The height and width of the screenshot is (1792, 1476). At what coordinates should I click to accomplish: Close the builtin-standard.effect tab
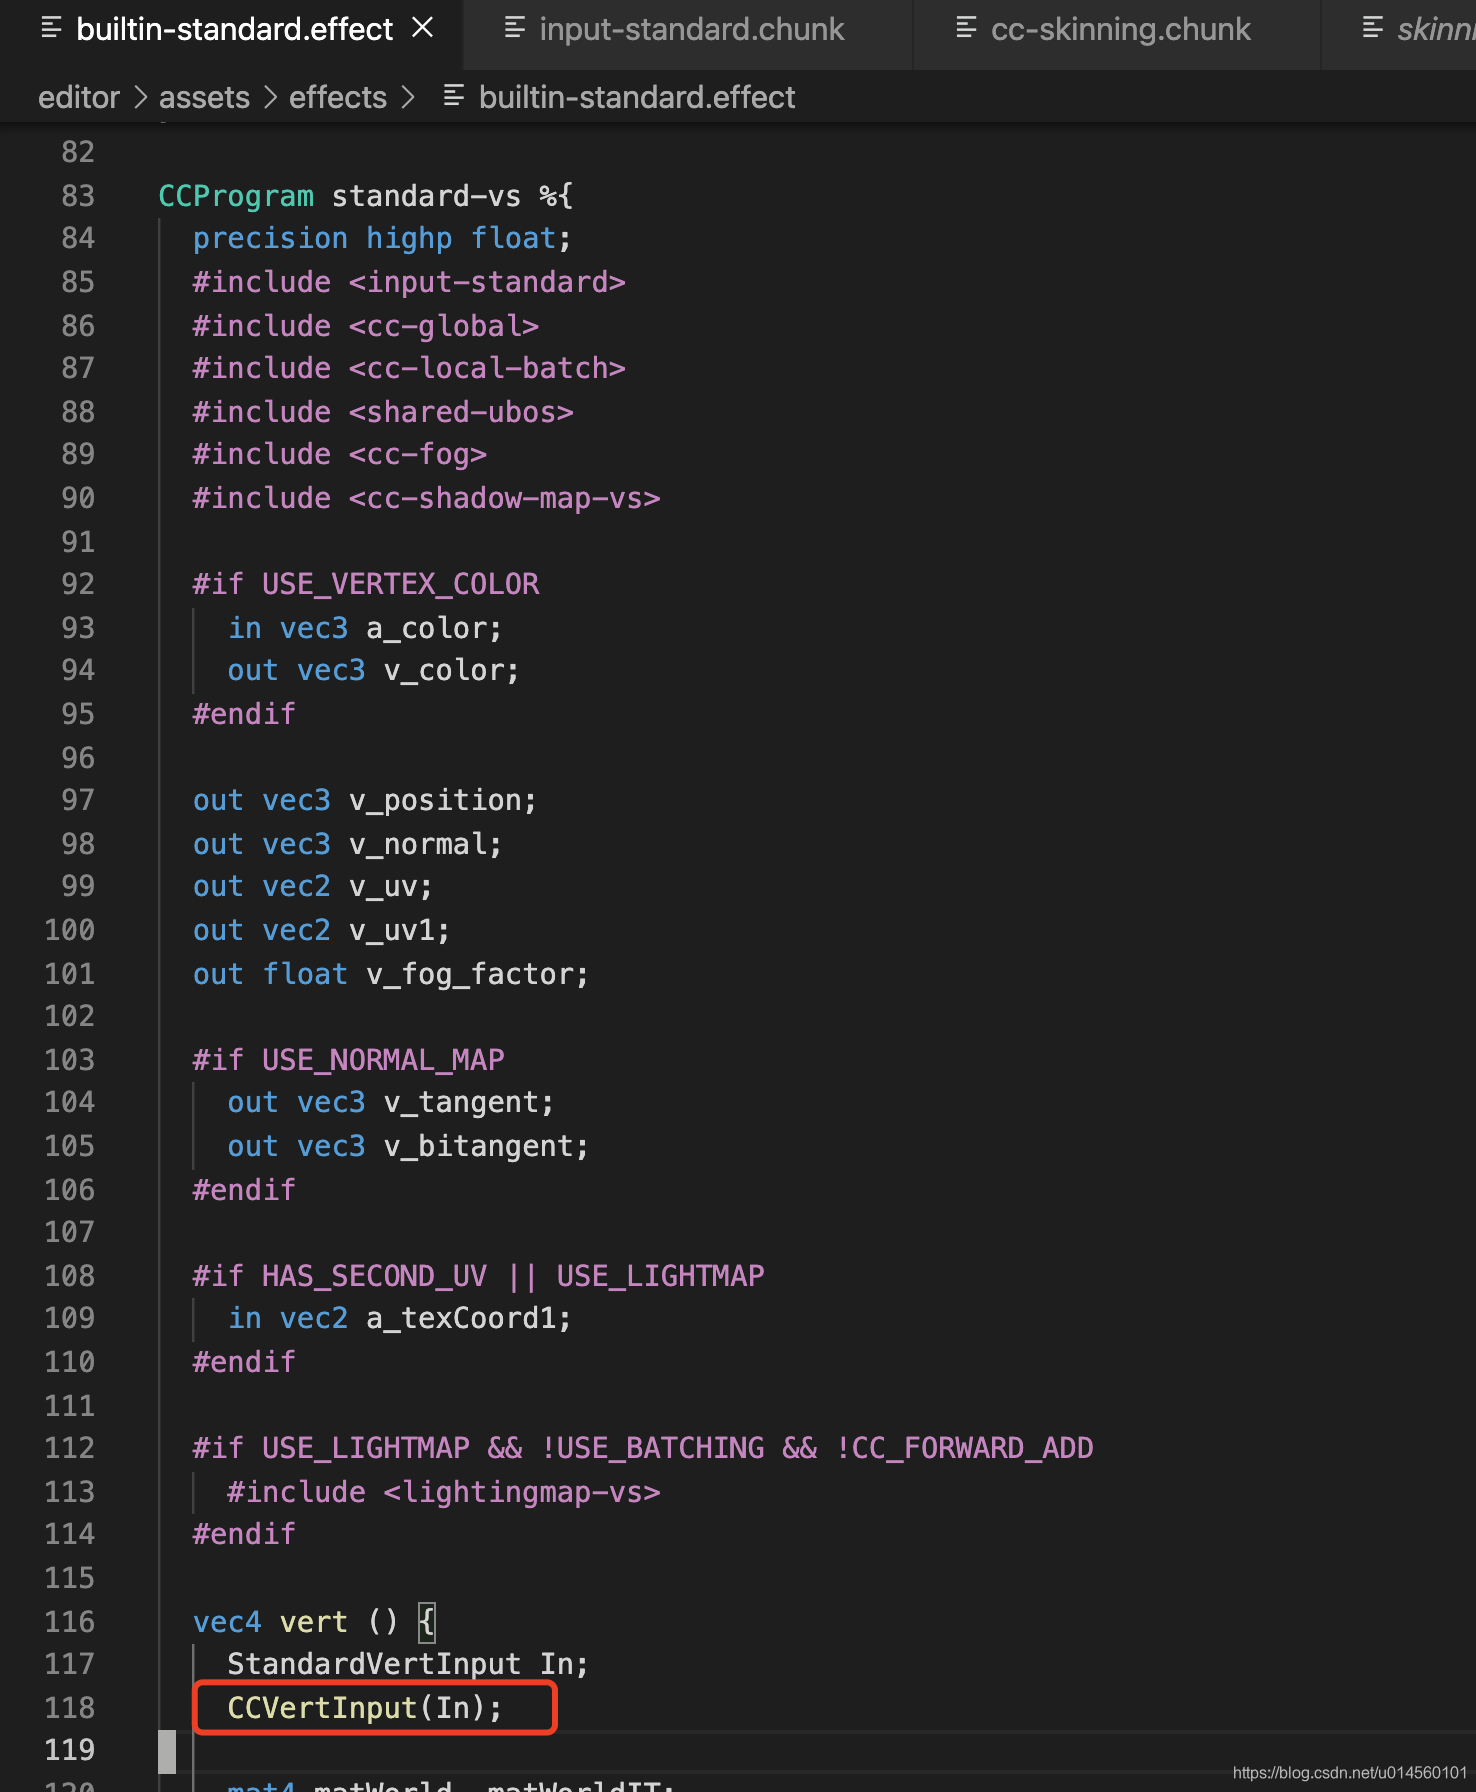click(423, 28)
